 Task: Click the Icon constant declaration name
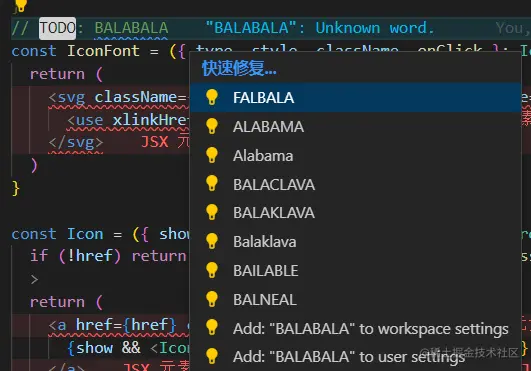(x=85, y=234)
